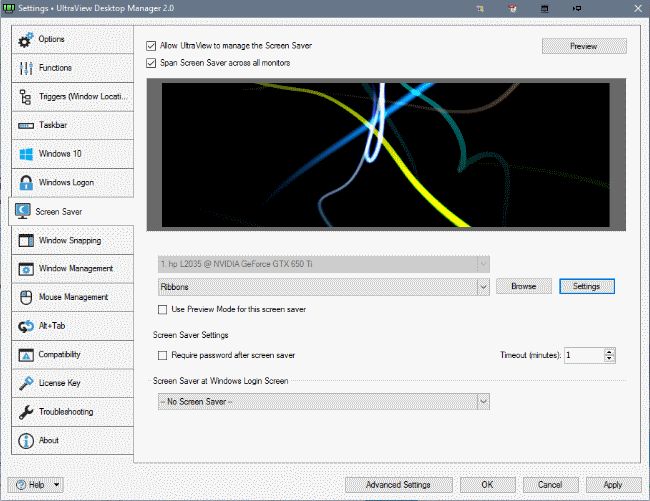650x501 pixels.
Task: Uncheck Span Screen Saver across all monitors
Action: point(151,63)
